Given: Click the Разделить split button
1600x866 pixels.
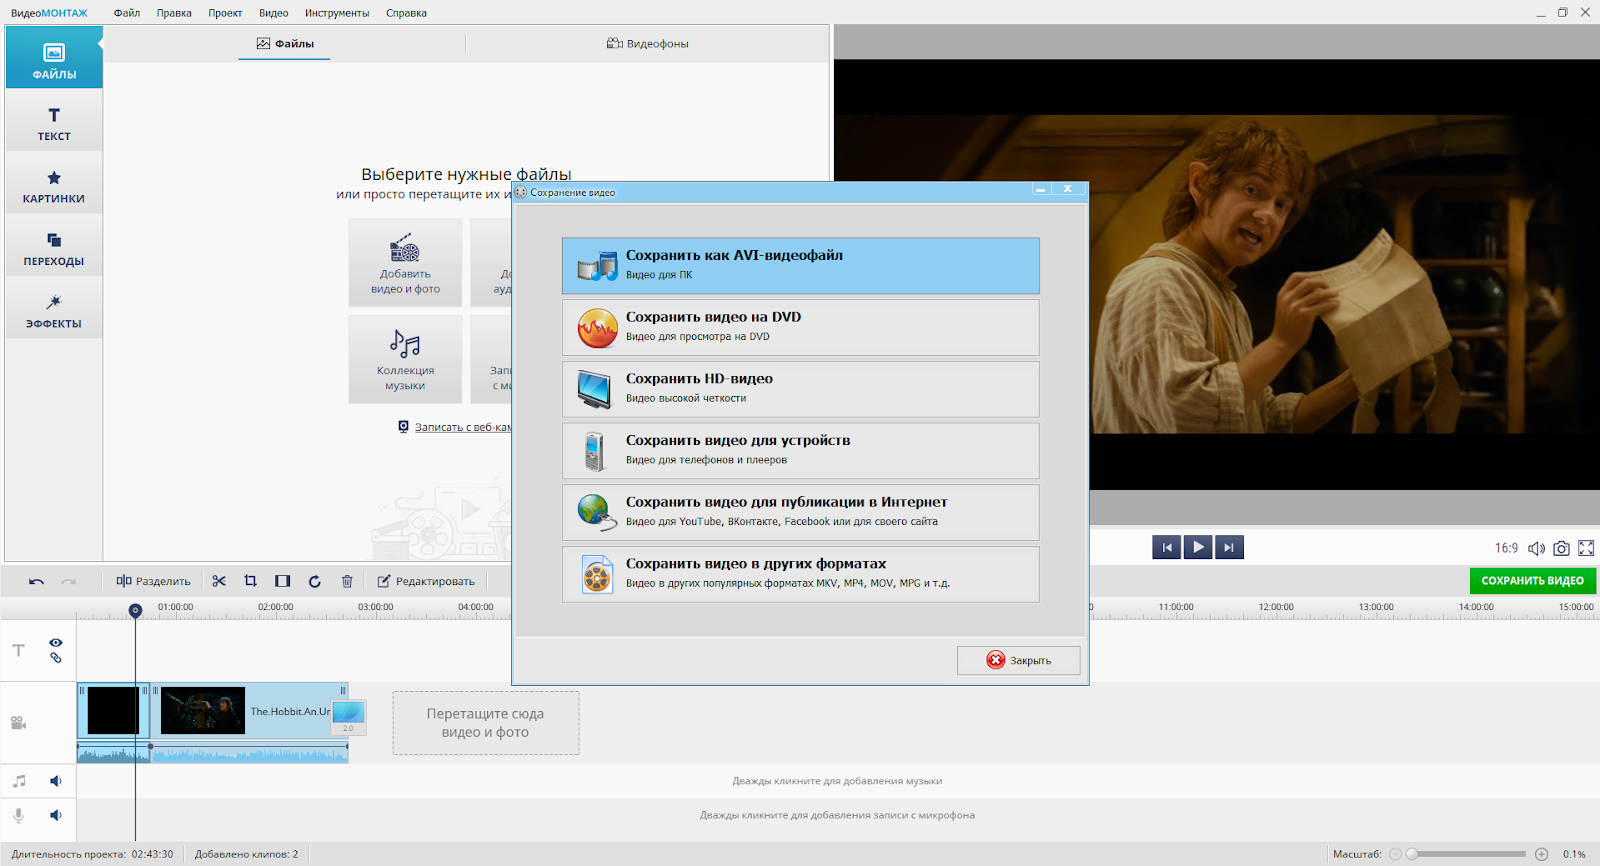Looking at the screenshot, I should point(153,581).
